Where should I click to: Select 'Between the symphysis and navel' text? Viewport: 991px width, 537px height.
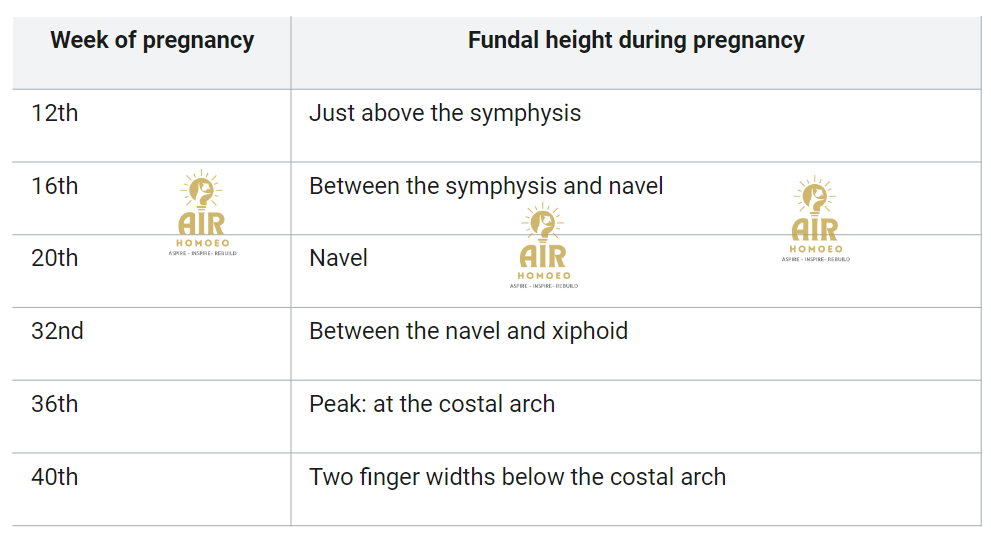click(486, 186)
